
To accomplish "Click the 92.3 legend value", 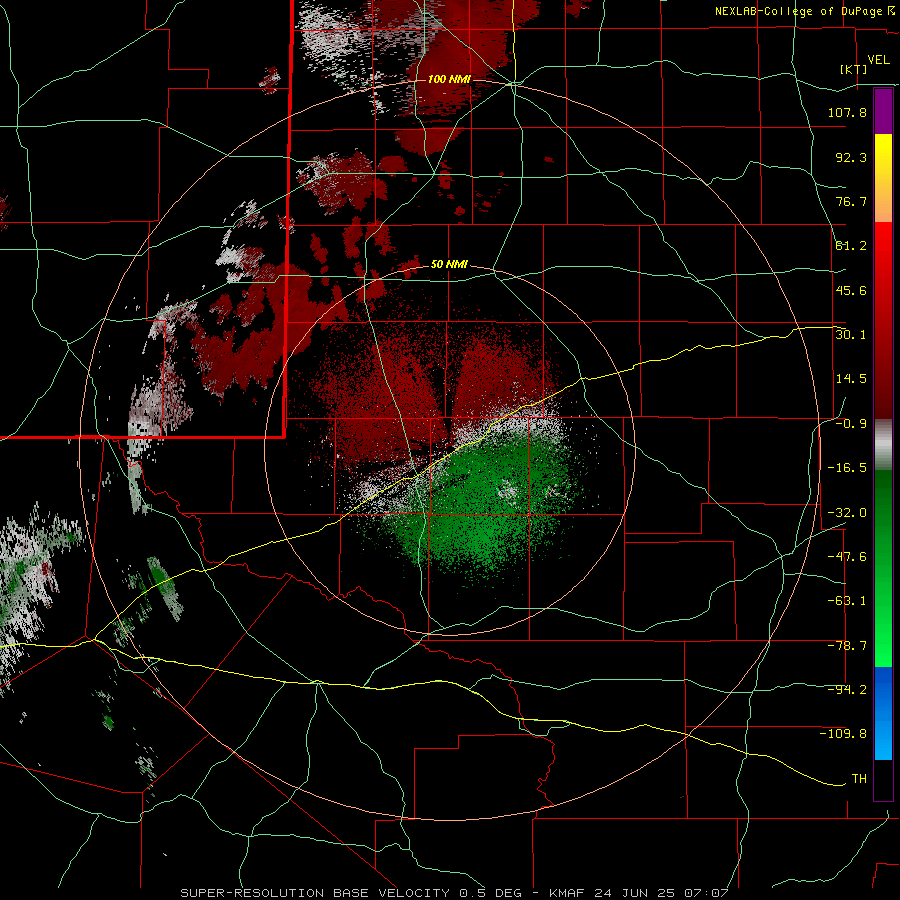I will 851,157.
